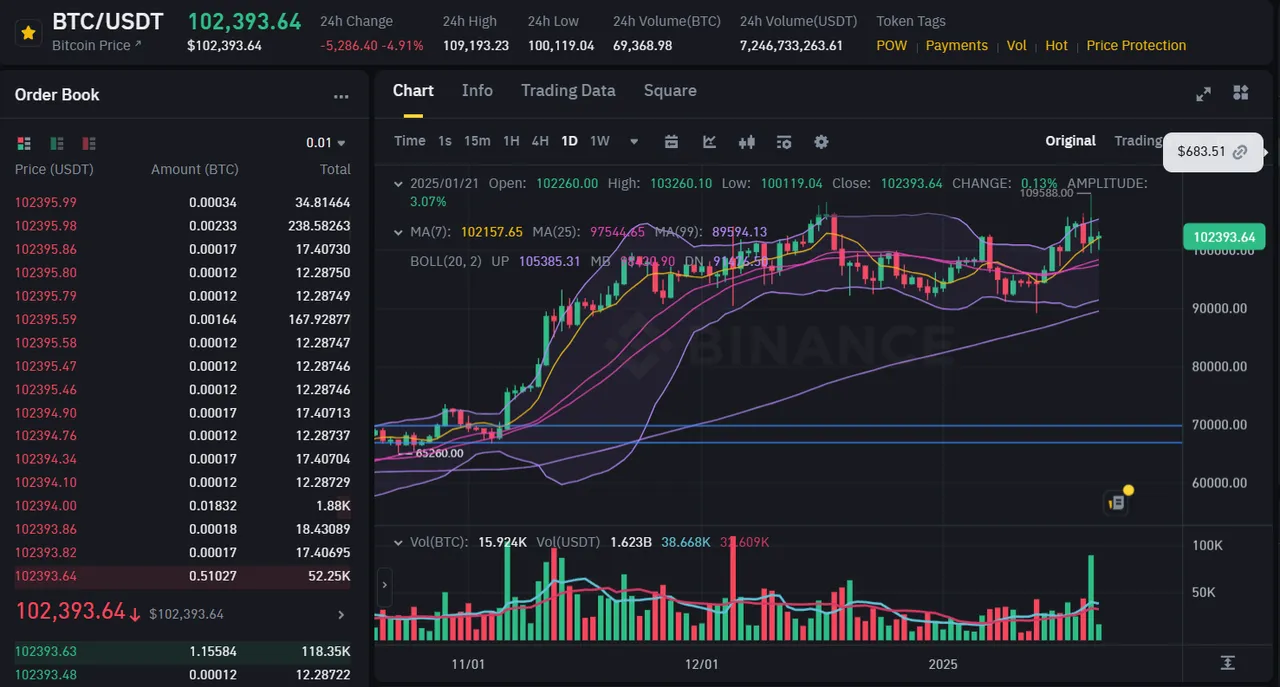Click the upper blue horizontal line near 70000
Screen dimensions: 1280x687
[778, 426]
